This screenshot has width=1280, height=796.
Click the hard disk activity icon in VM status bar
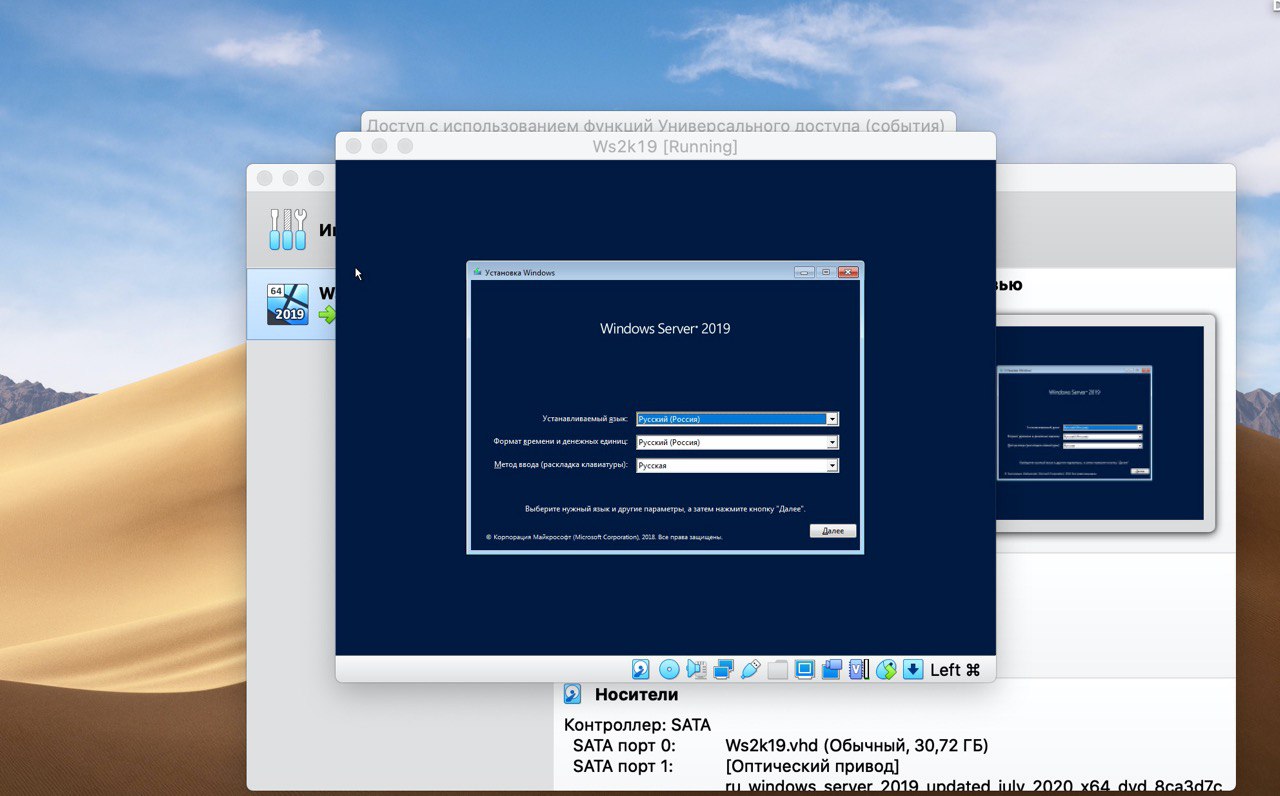[x=641, y=670]
